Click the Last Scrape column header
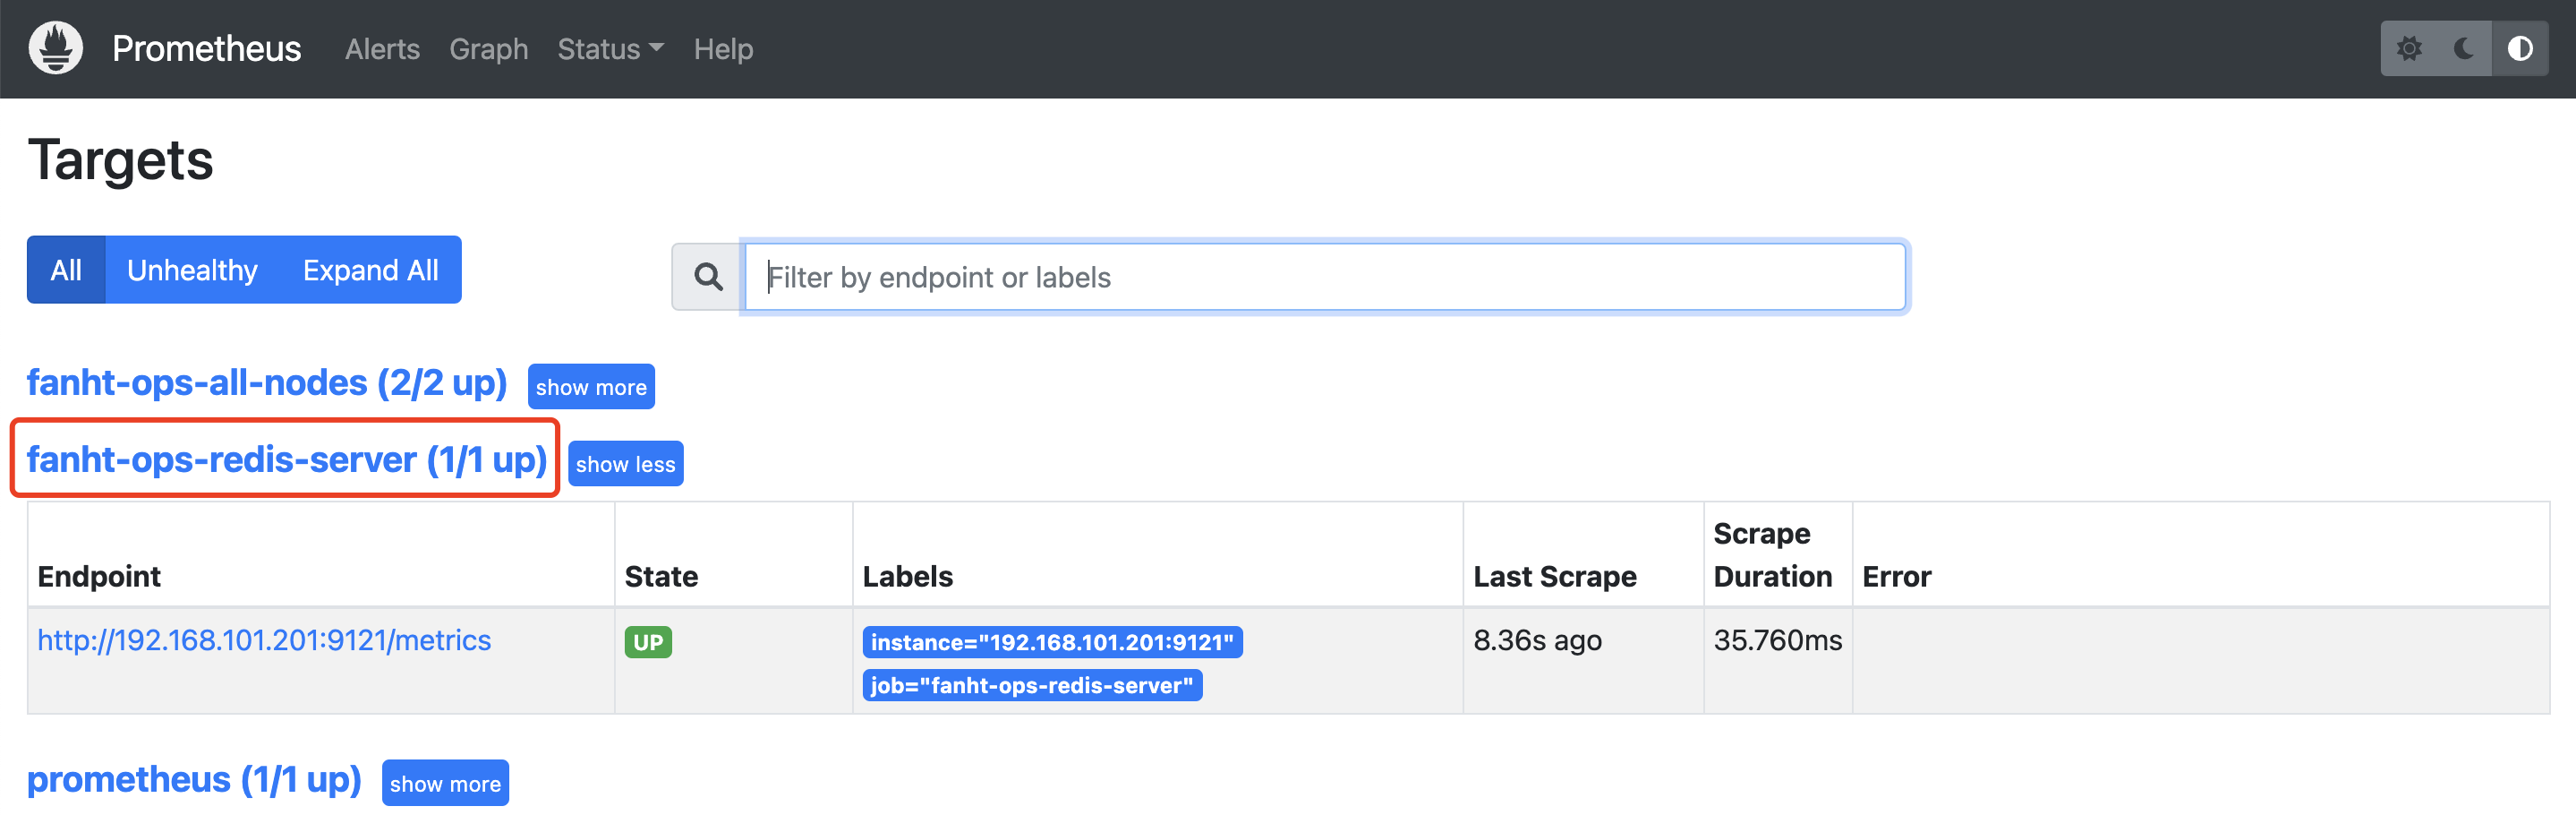This screenshot has width=2576, height=815. point(1554,576)
